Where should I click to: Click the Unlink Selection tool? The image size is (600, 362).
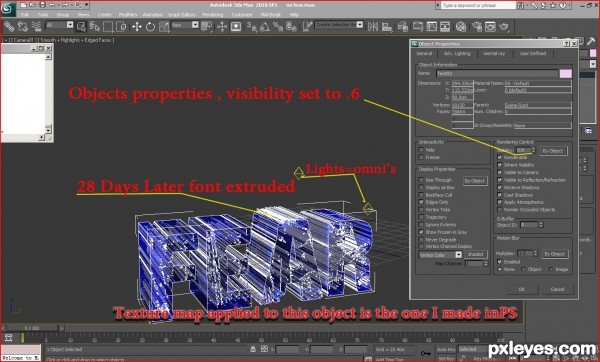click(x=23, y=26)
